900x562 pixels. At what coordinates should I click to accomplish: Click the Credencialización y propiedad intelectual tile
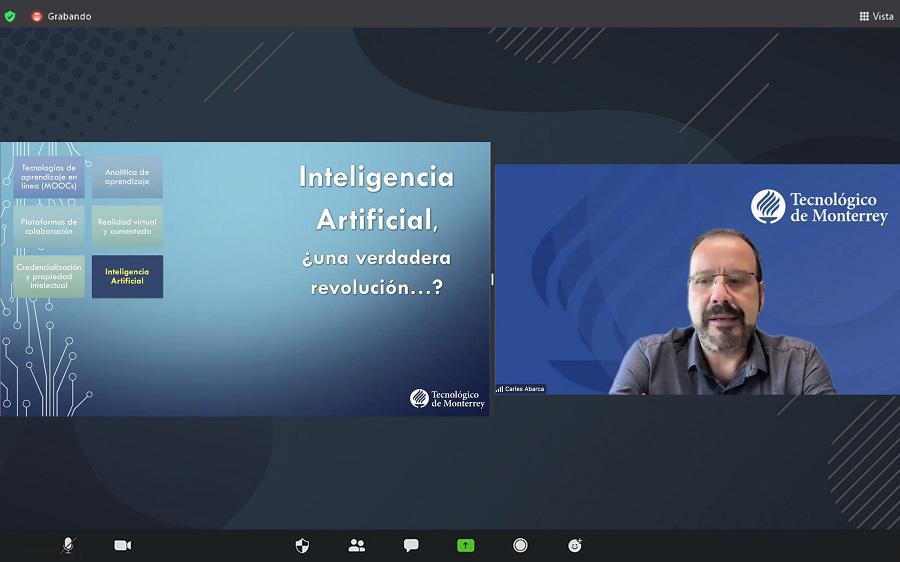point(49,276)
